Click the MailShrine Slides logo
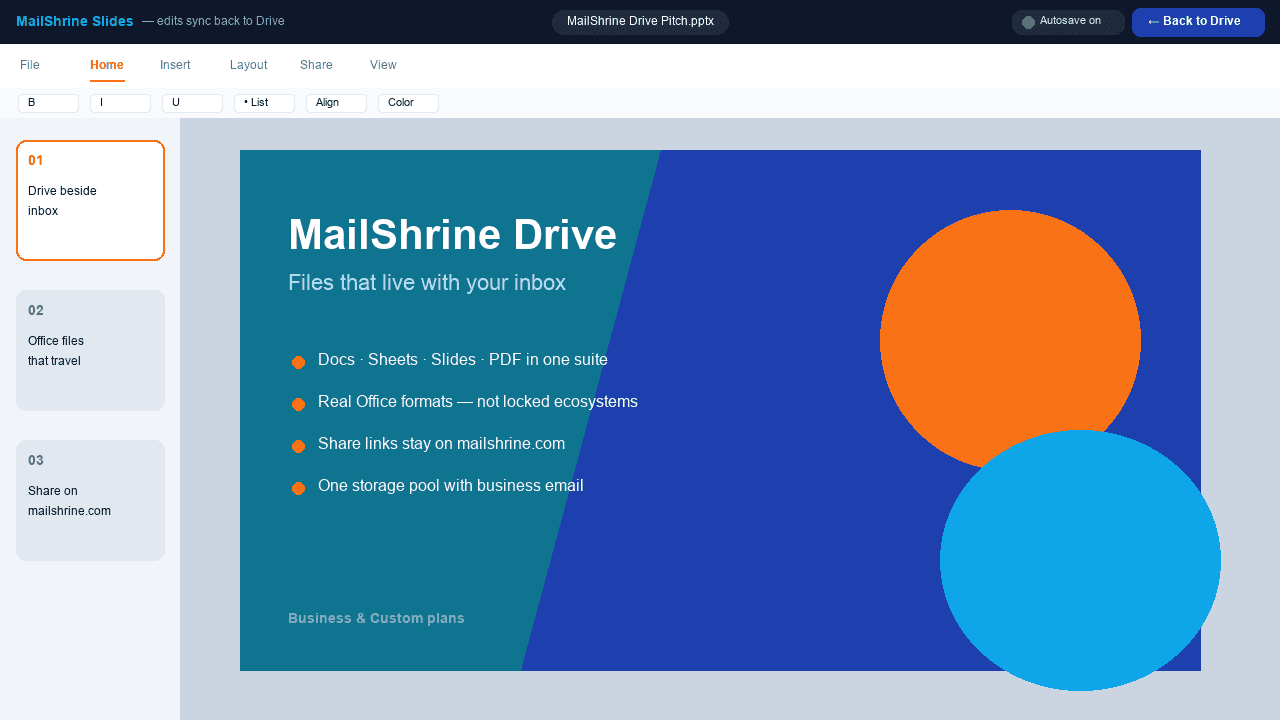Screen dimensions: 1280x720 (75, 22)
